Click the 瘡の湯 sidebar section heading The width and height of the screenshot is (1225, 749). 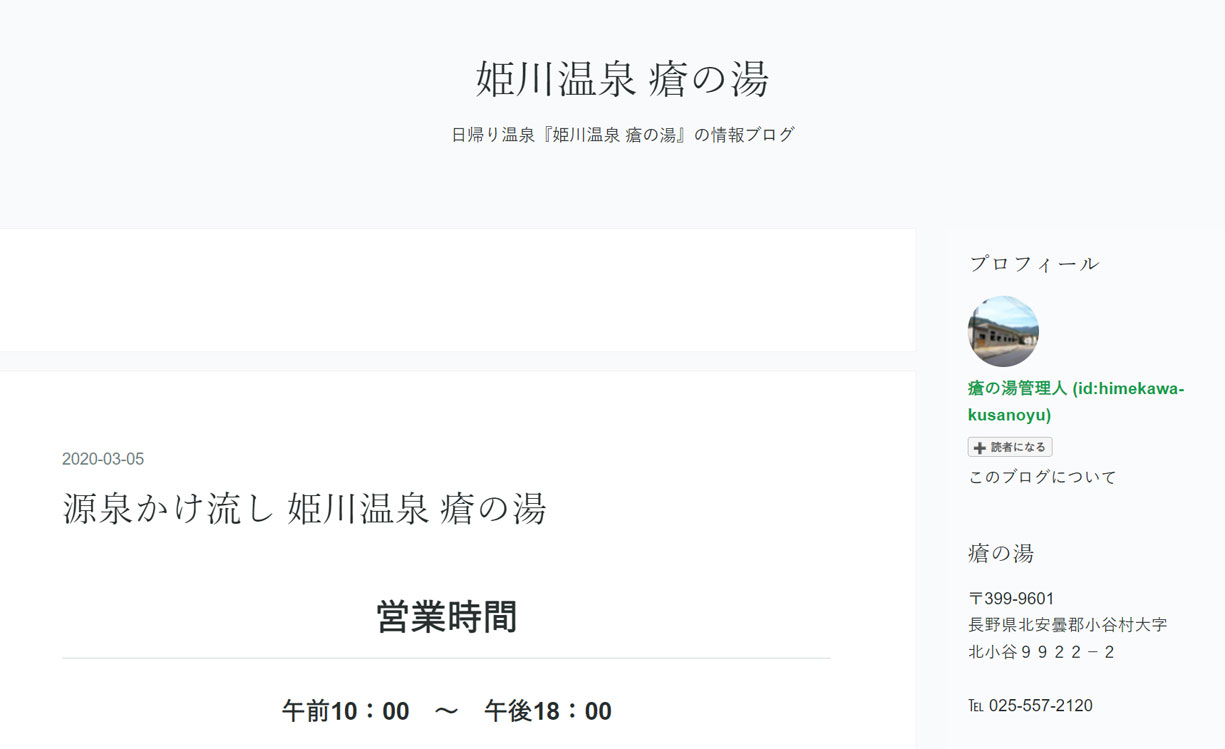click(1001, 553)
